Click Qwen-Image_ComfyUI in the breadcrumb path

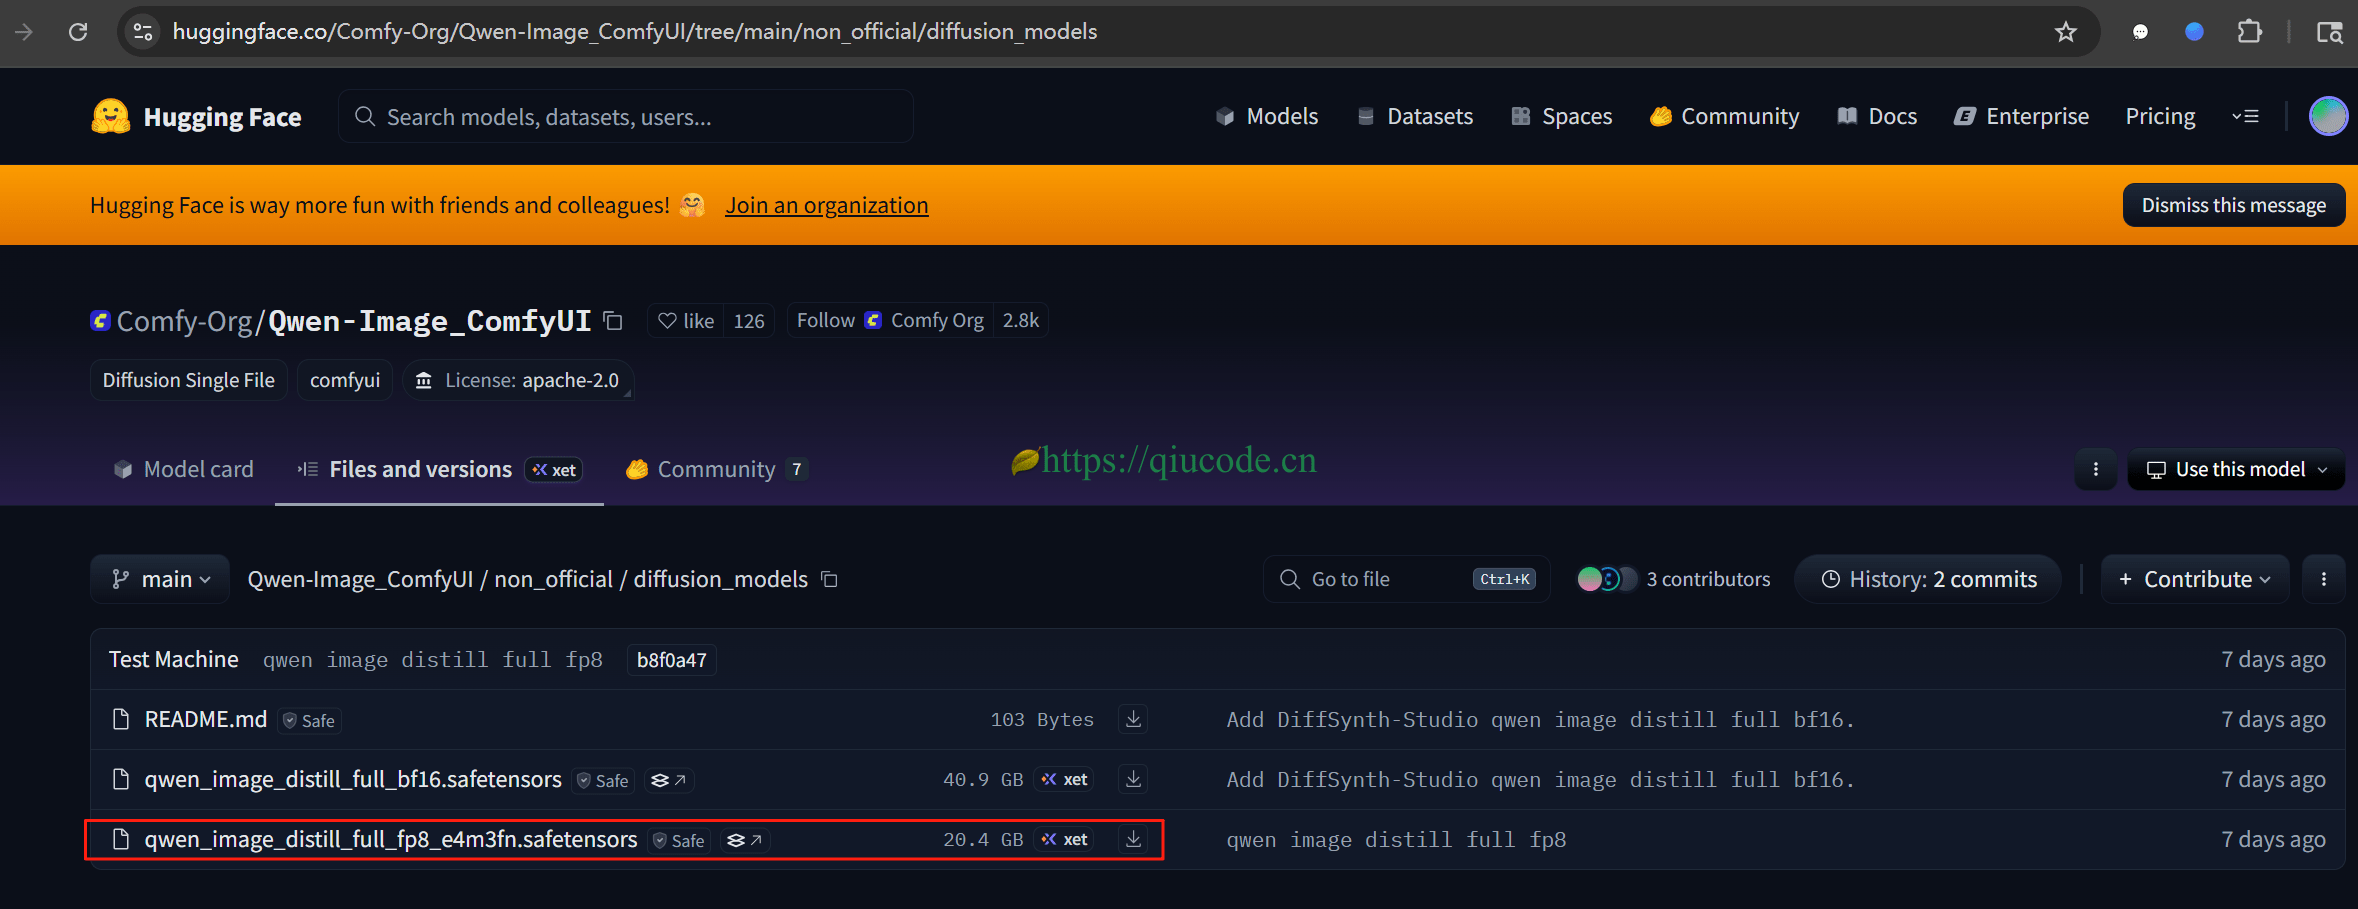coord(360,579)
